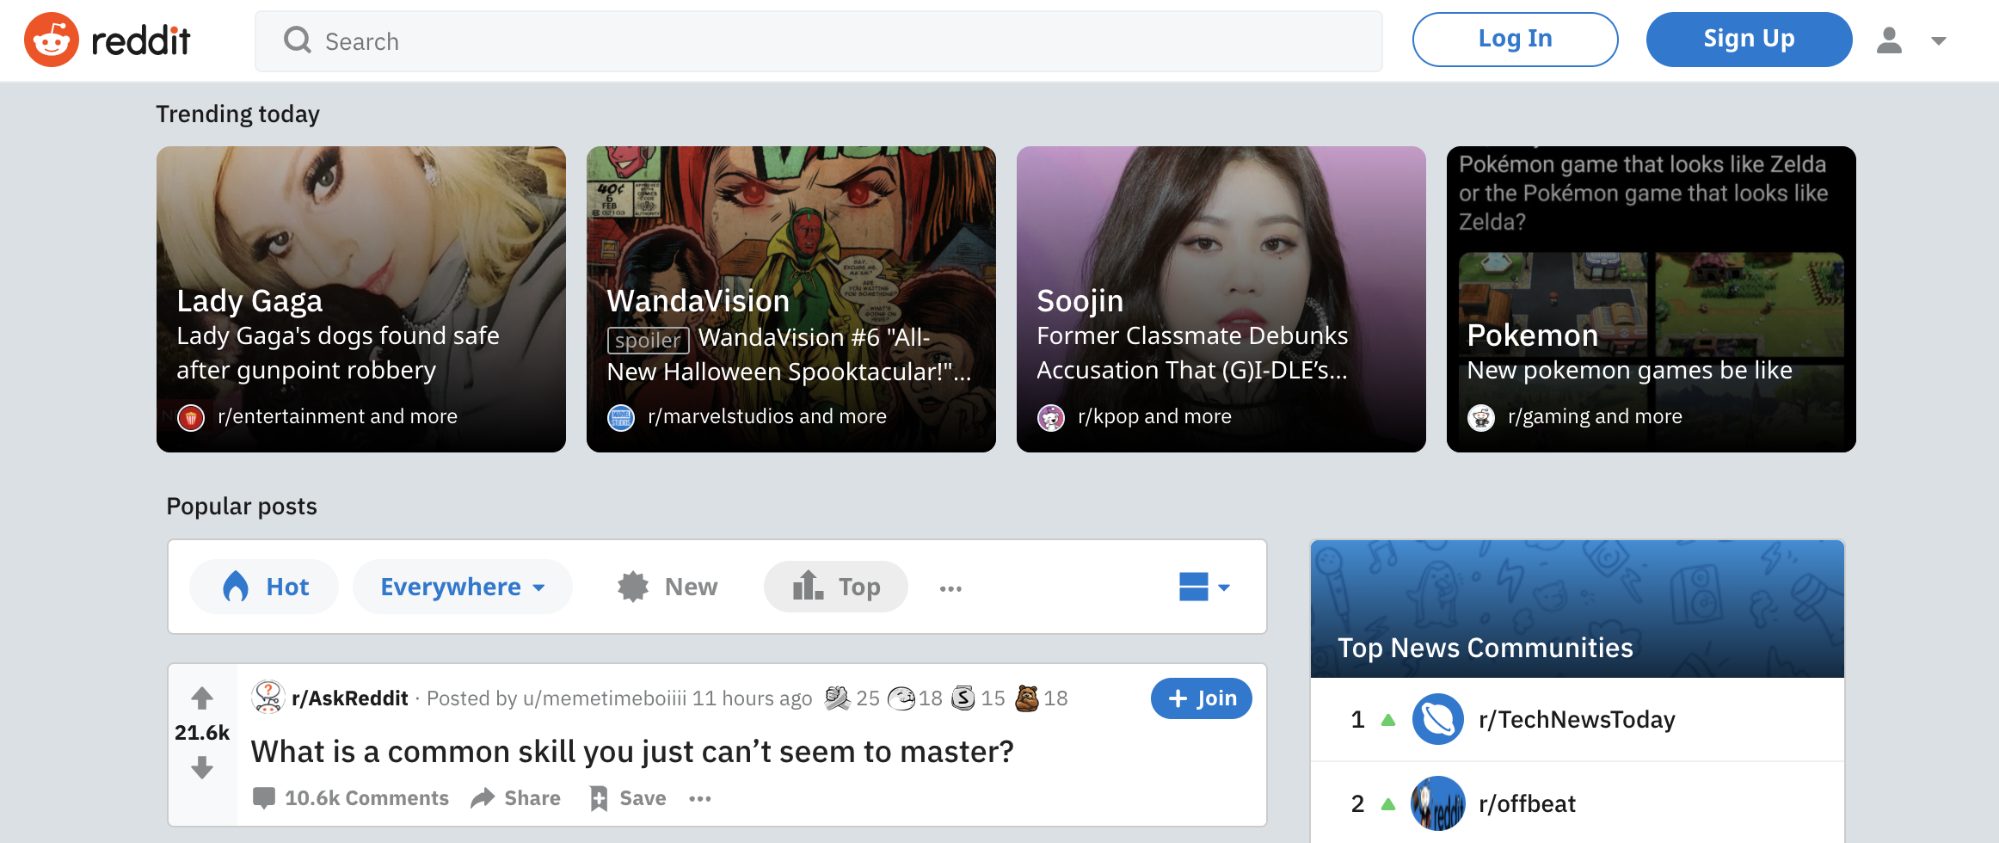Click 'r/kpop and more' text
This screenshot has height=843, width=1999.
(1154, 416)
